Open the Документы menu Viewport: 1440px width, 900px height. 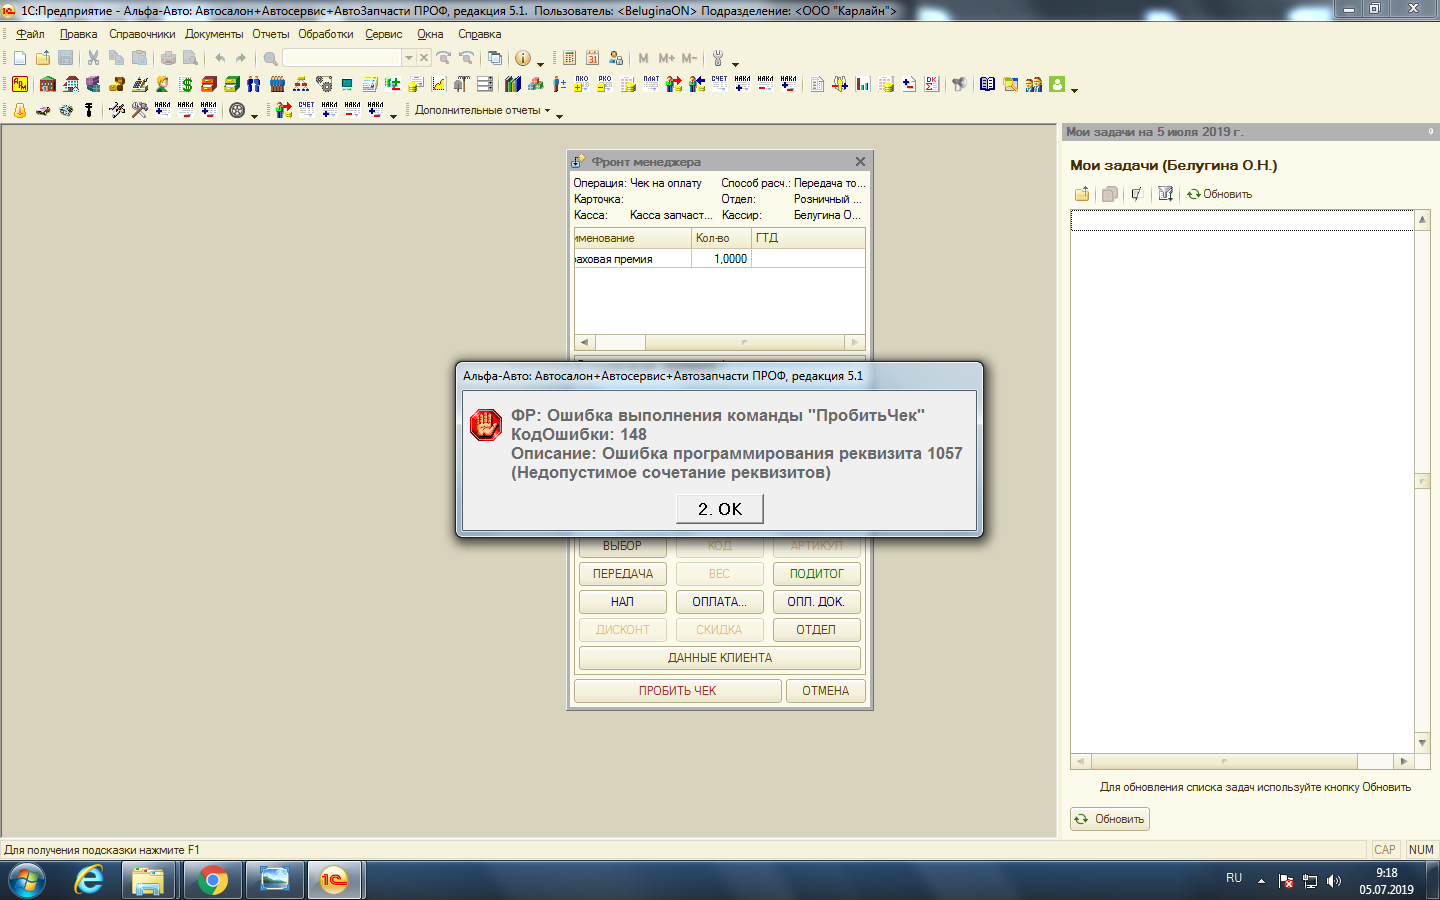[214, 34]
